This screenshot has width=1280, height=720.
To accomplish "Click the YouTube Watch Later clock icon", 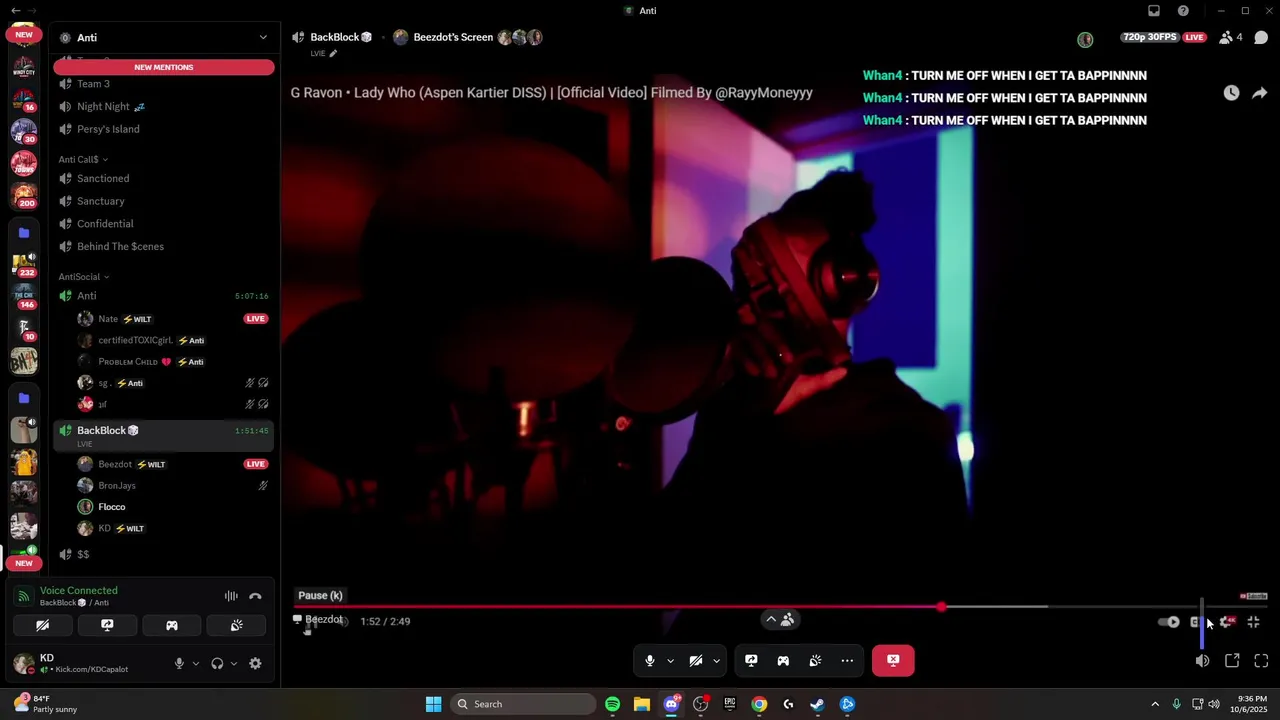I will [1231, 93].
